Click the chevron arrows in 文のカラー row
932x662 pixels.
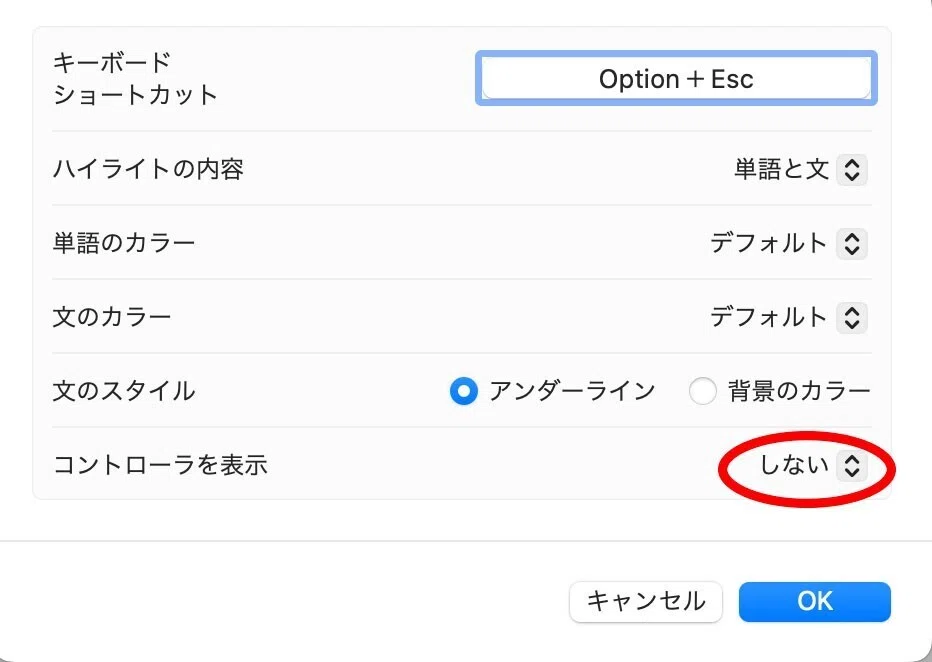852,317
